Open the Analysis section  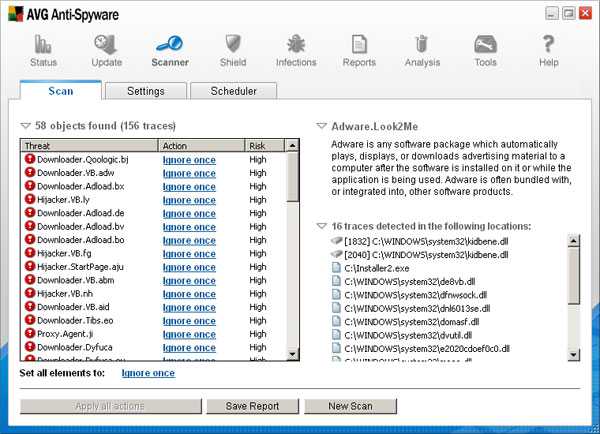pyautogui.click(x=422, y=51)
